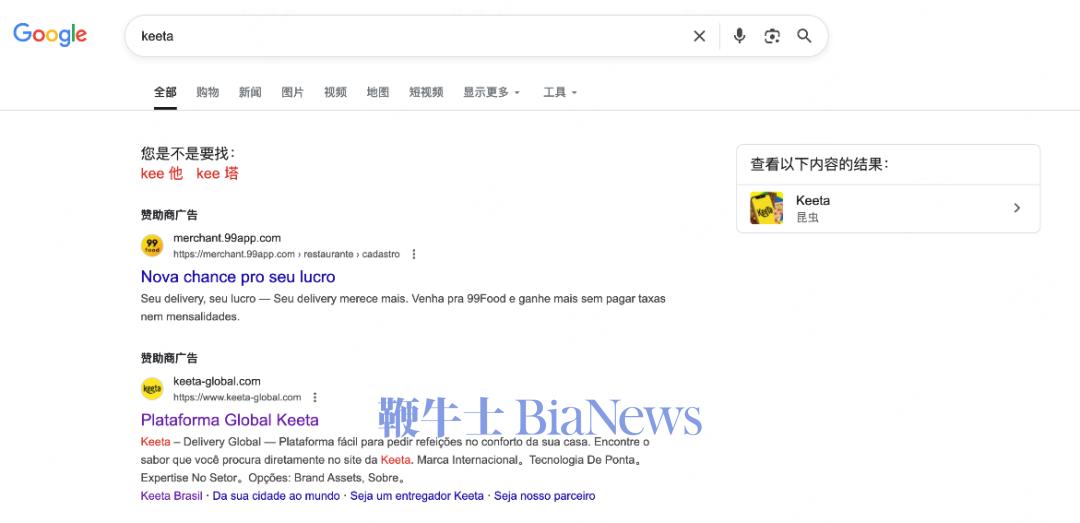Click suggestion 'kee 他'
Screen dimensions: 1080x523
162,174
